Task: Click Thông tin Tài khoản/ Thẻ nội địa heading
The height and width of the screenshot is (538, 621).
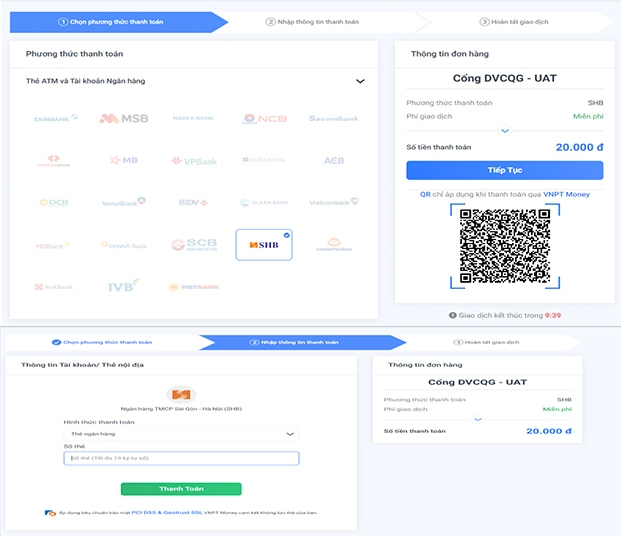Action: pos(82,365)
